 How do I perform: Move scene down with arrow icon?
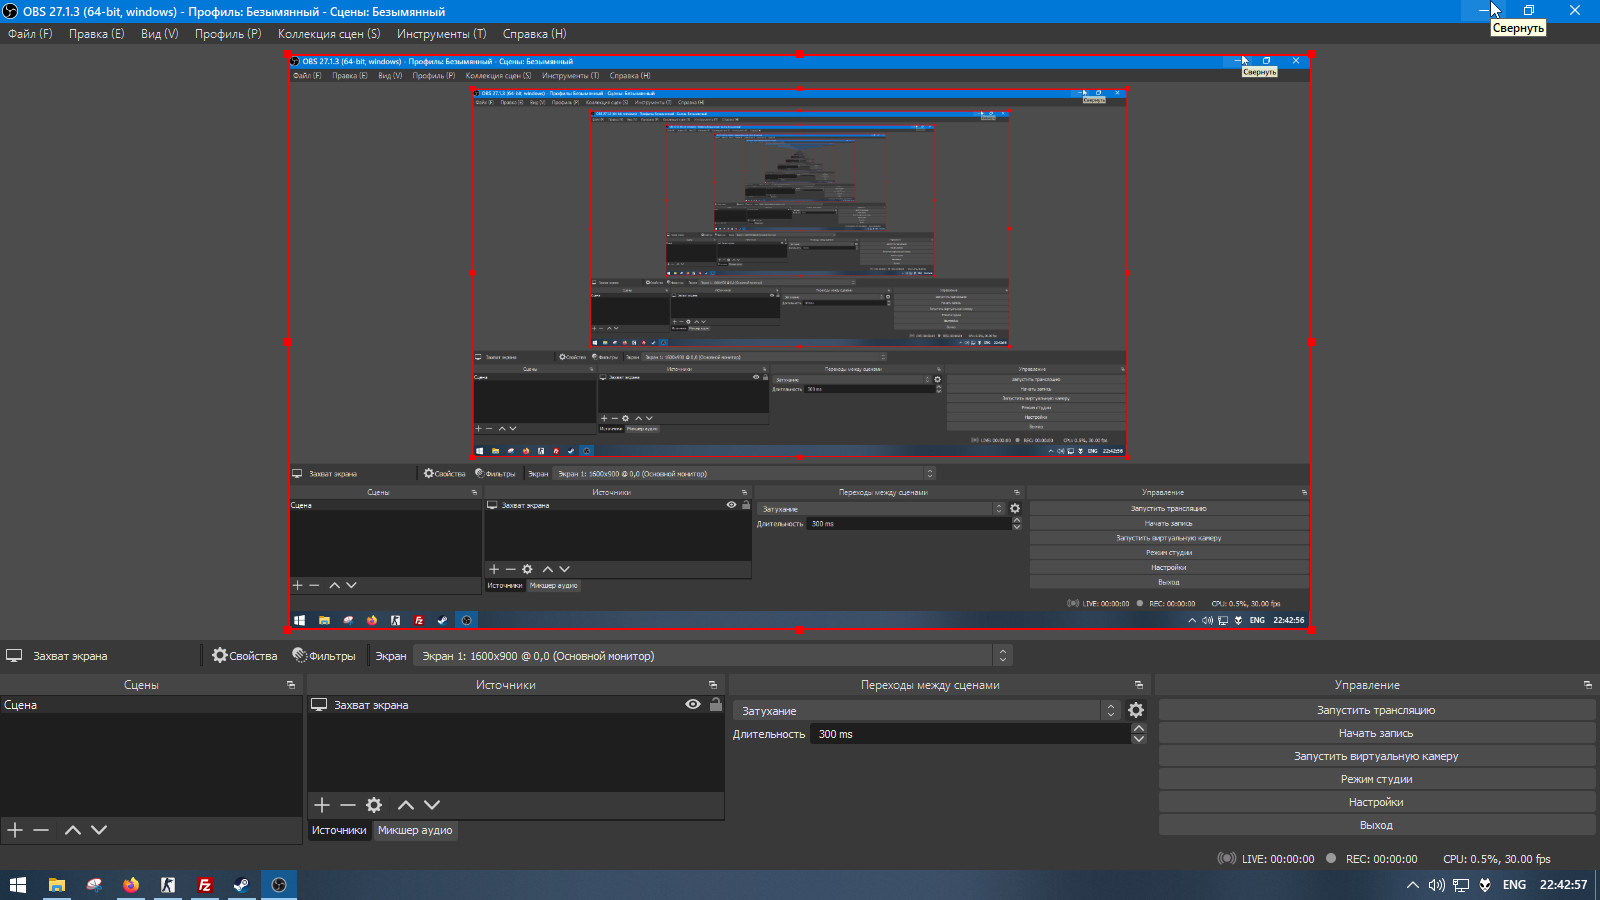99,830
